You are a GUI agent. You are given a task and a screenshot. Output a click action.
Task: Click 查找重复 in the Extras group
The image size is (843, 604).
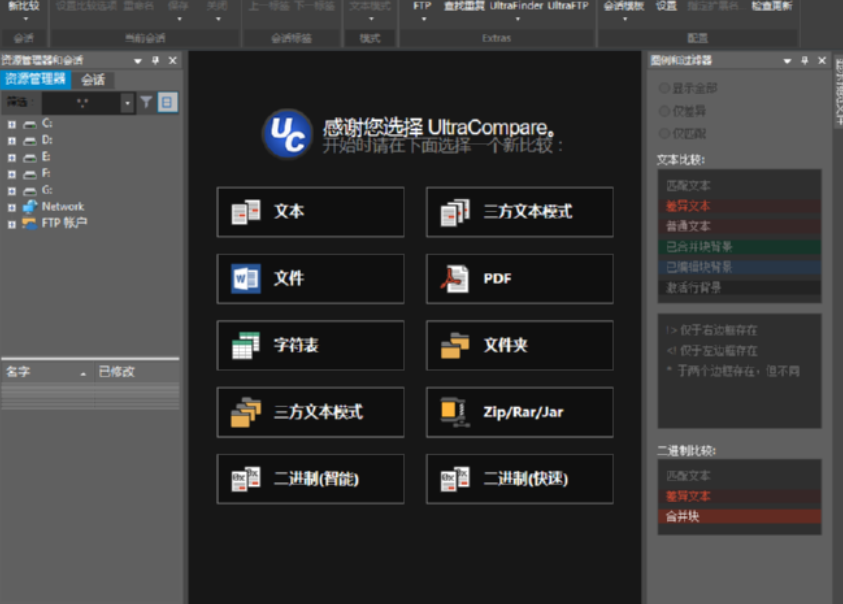[x=464, y=6]
